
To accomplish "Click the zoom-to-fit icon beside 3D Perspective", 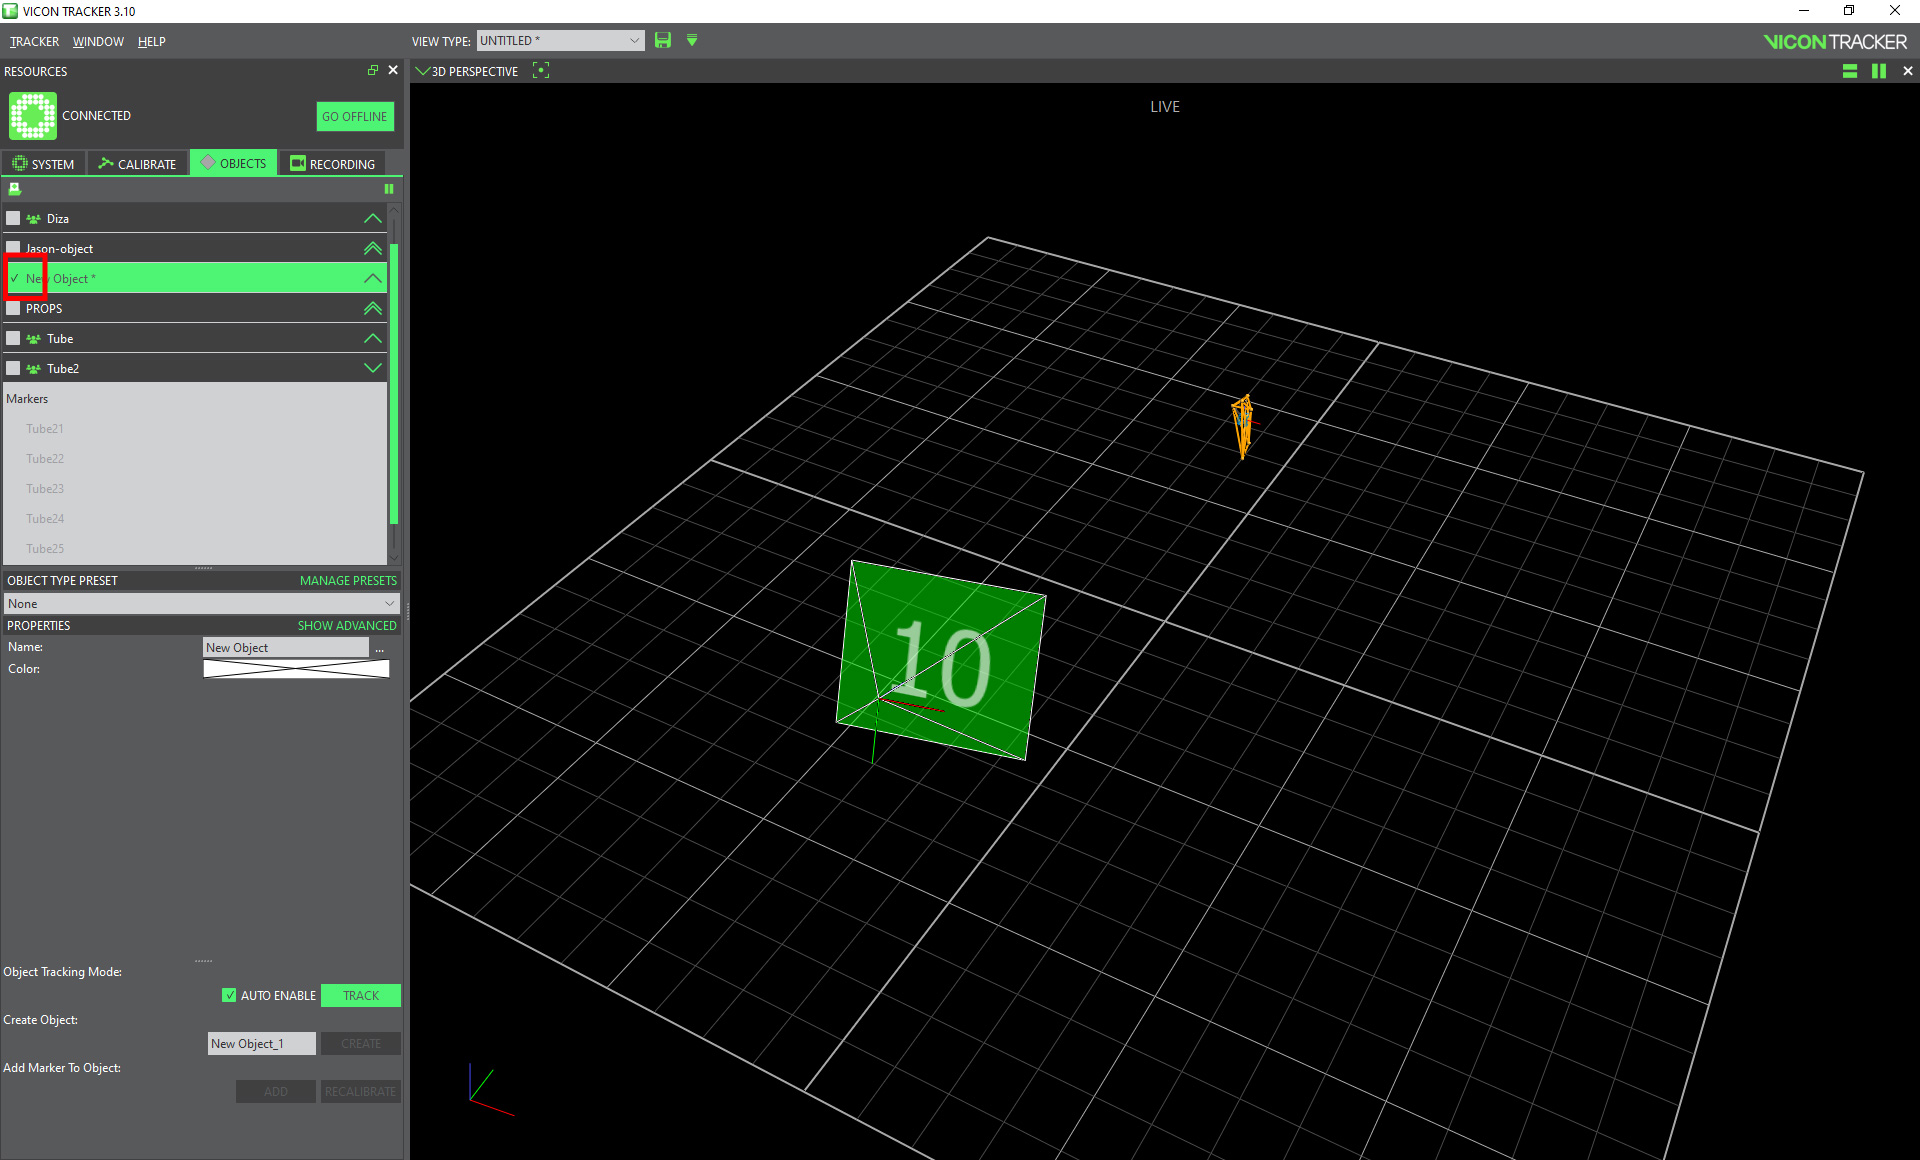I will click(541, 70).
